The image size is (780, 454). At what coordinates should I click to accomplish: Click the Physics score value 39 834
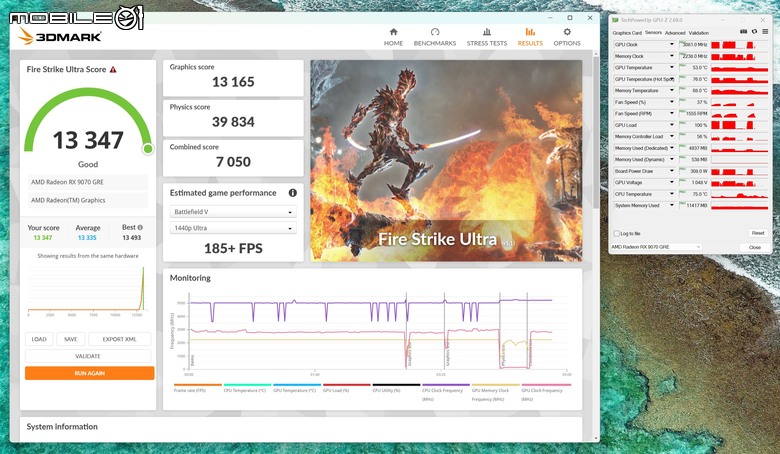(x=233, y=122)
